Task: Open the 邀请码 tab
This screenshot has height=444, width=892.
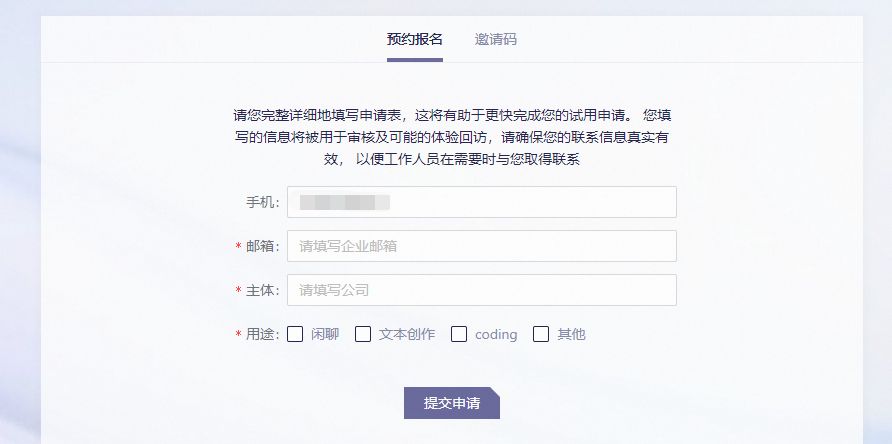Action: (496, 40)
